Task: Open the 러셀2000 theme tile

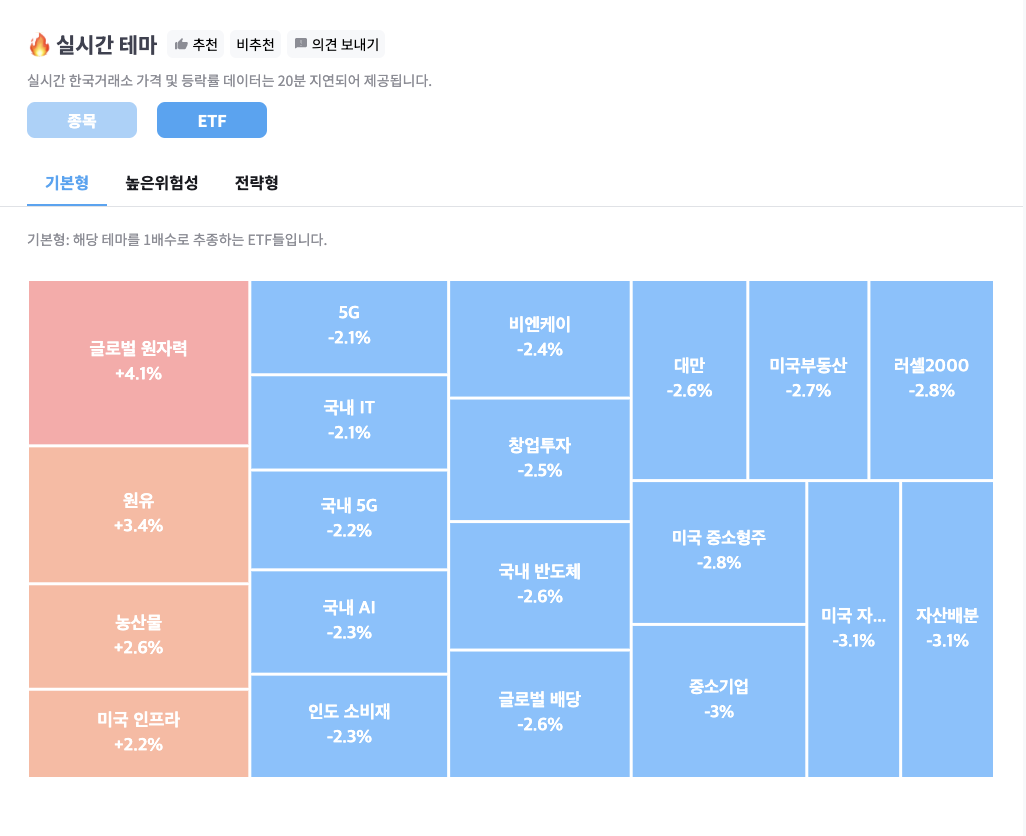Action: tap(931, 379)
